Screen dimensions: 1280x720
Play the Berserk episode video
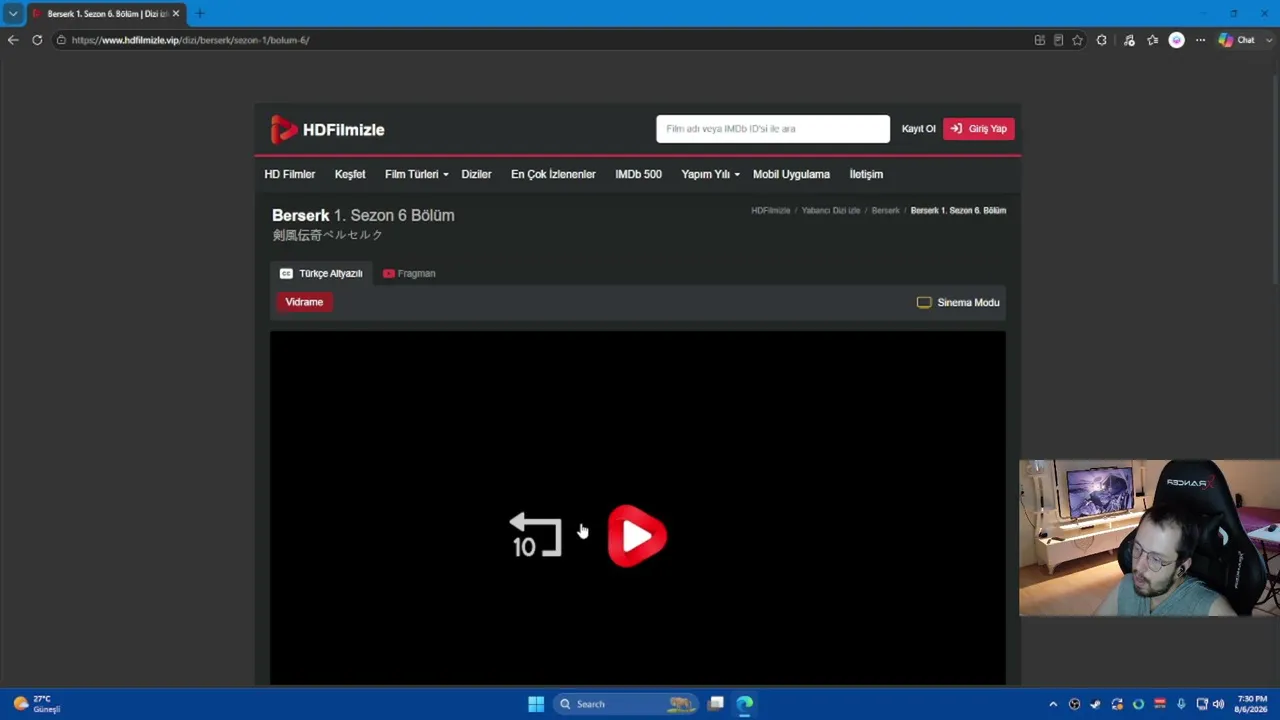click(637, 536)
